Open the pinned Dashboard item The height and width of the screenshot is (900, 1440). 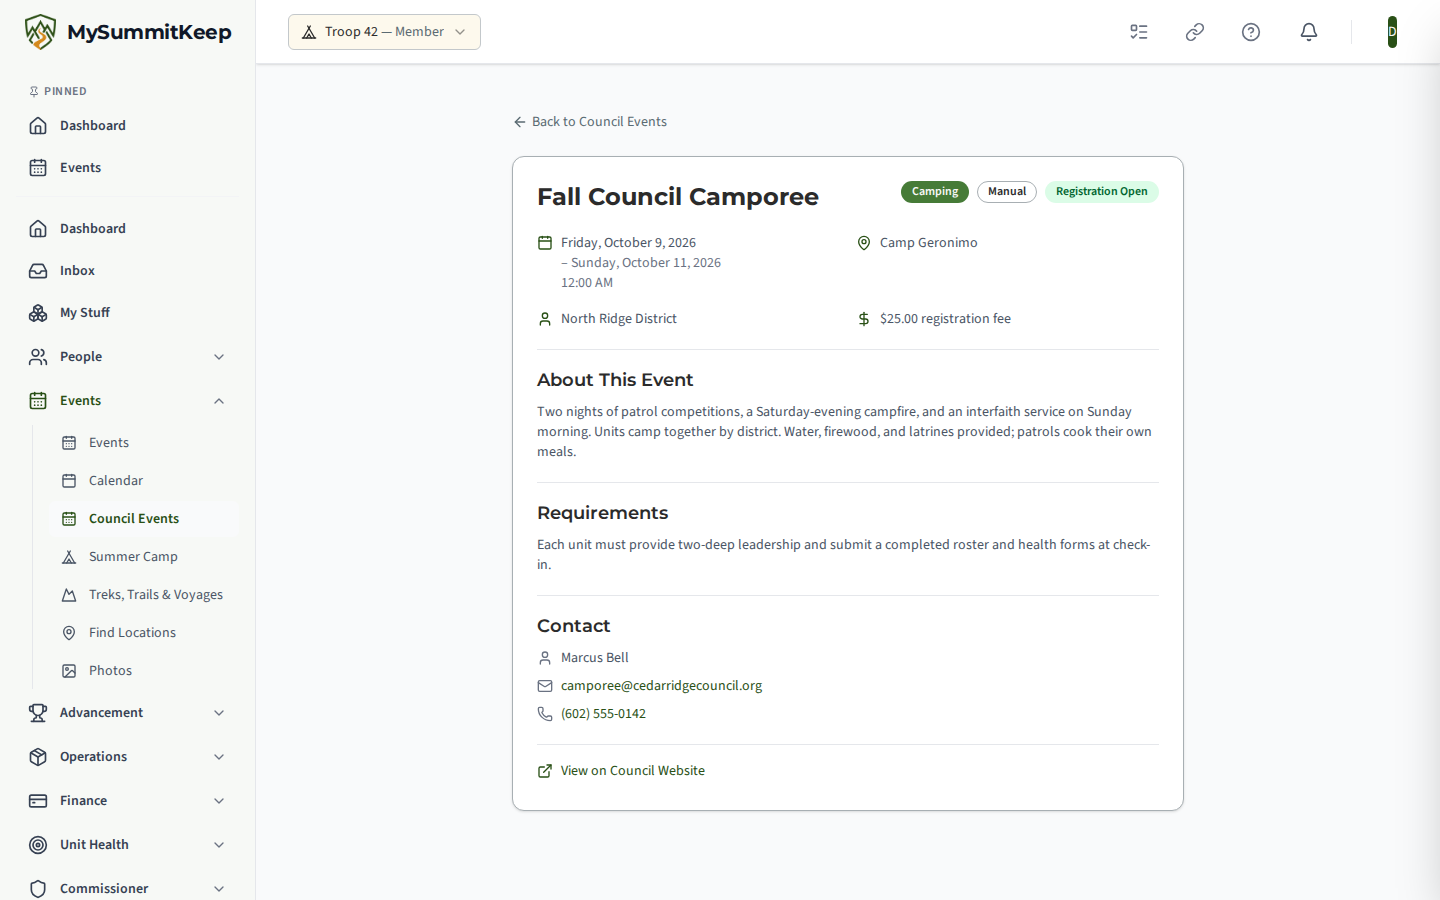click(x=128, y=126)
